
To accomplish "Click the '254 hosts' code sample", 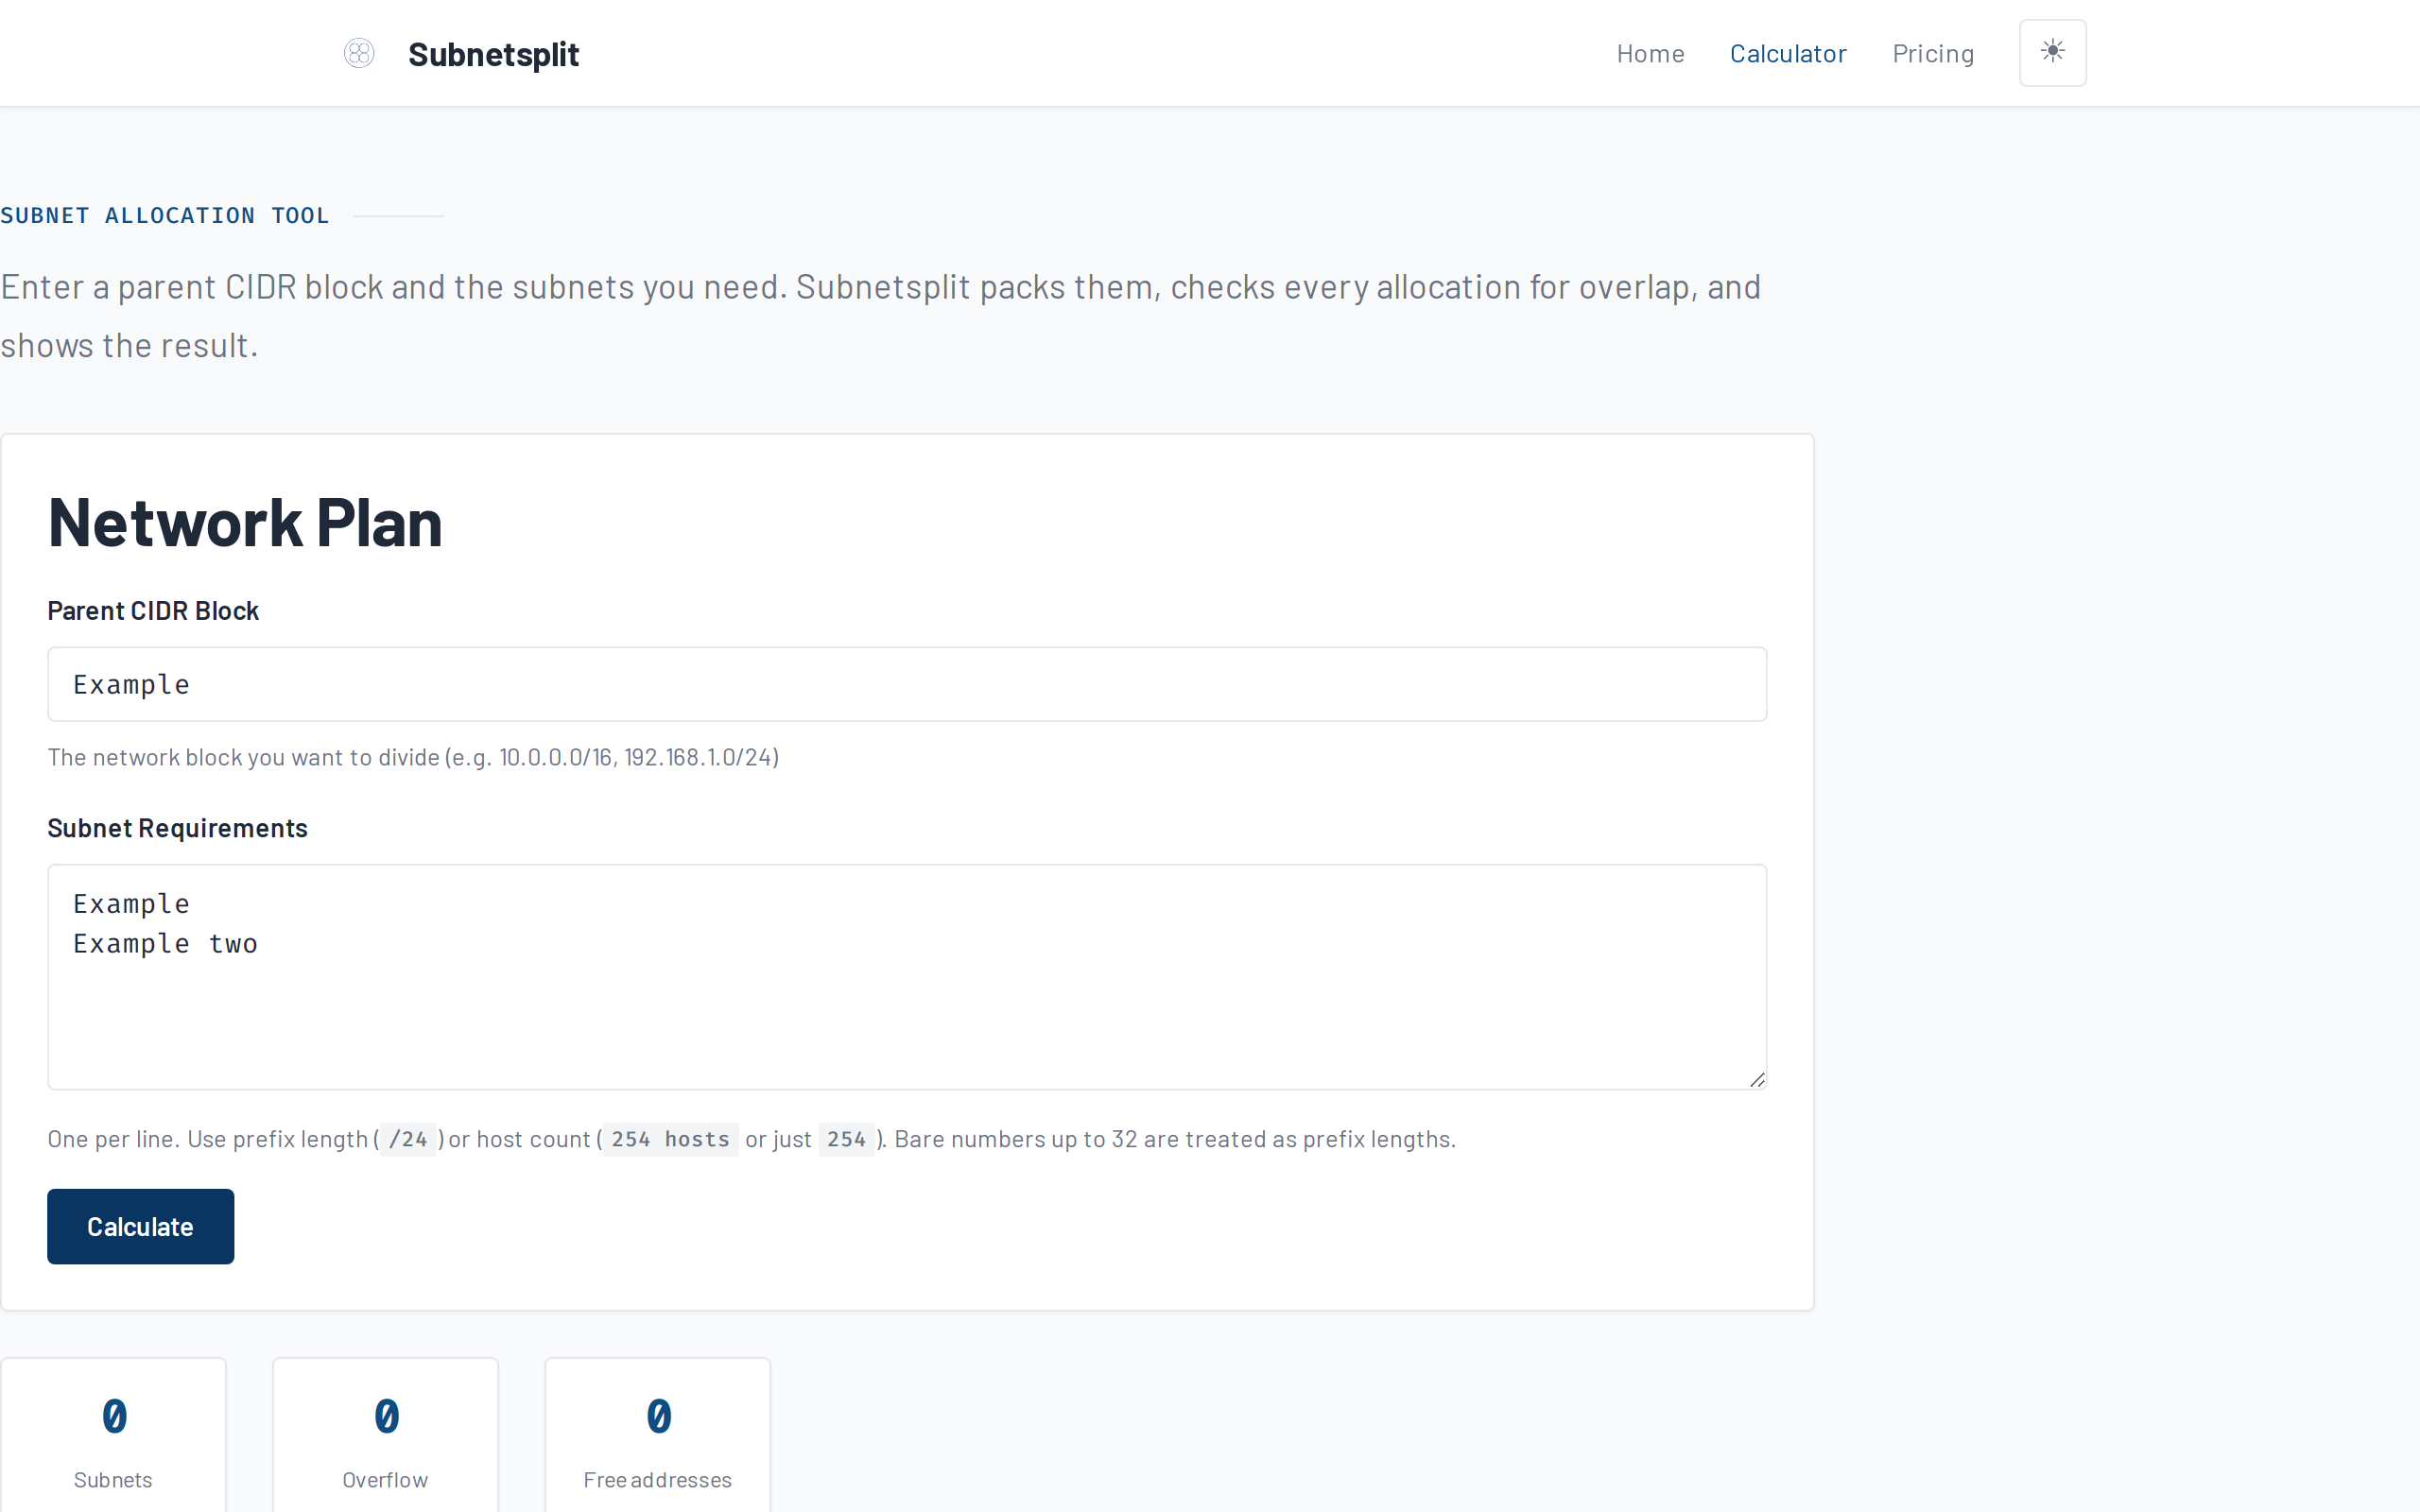I will pos(670,1139).
